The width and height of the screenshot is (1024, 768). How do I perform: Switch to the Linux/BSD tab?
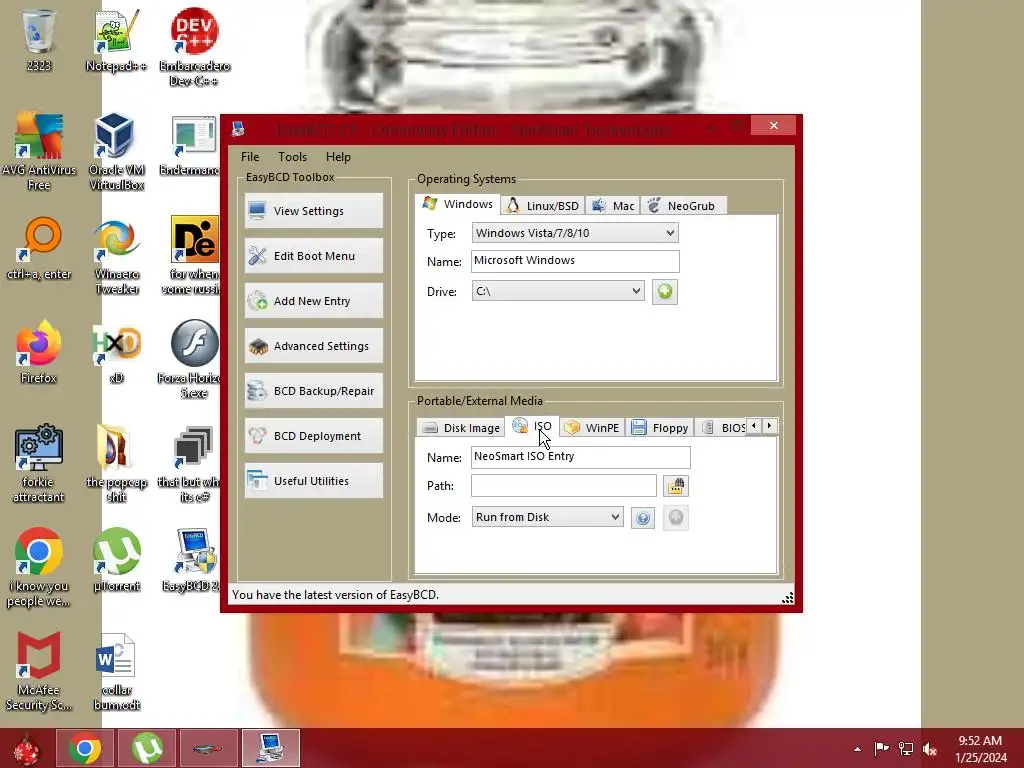(x=543, y=206)
